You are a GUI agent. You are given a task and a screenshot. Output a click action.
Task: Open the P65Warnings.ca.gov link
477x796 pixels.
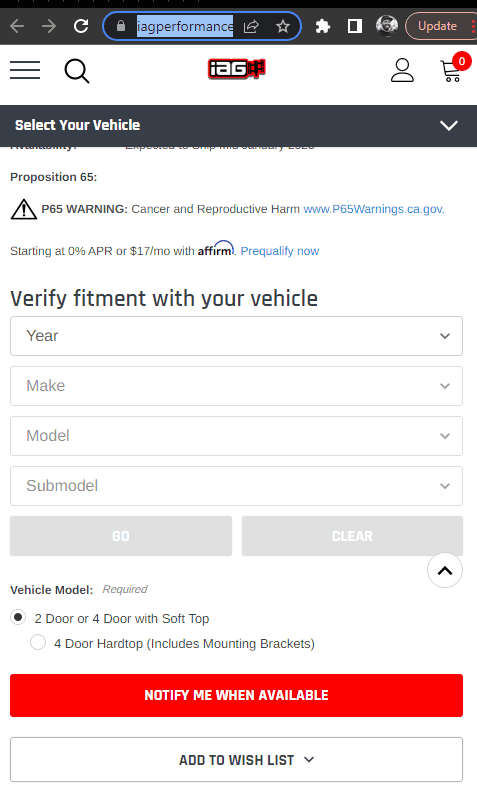click(373, 209)
